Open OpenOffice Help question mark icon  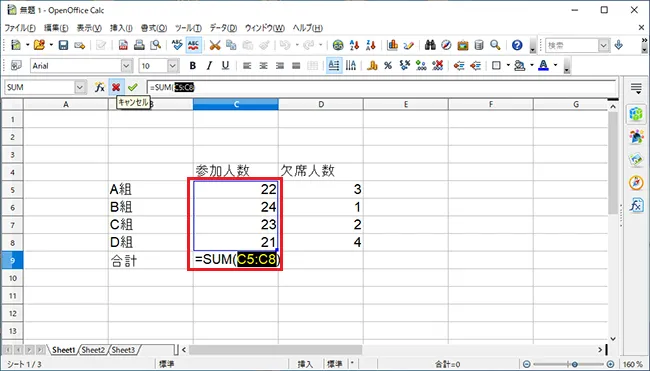pos(517,45)
